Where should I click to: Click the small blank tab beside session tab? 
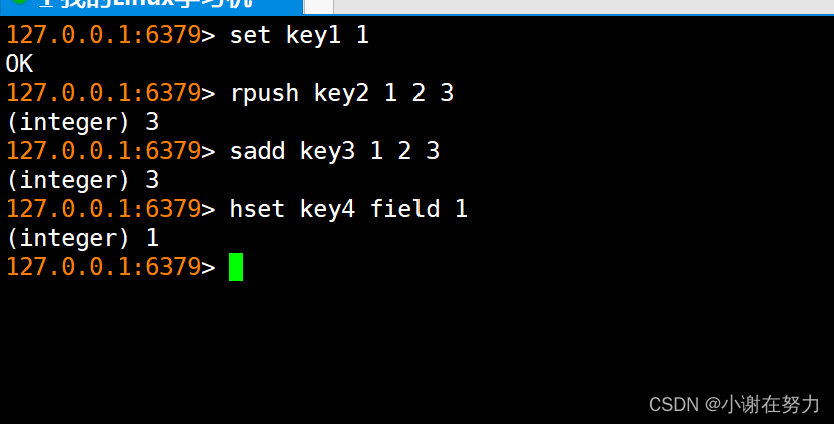[x=318, y=6]
